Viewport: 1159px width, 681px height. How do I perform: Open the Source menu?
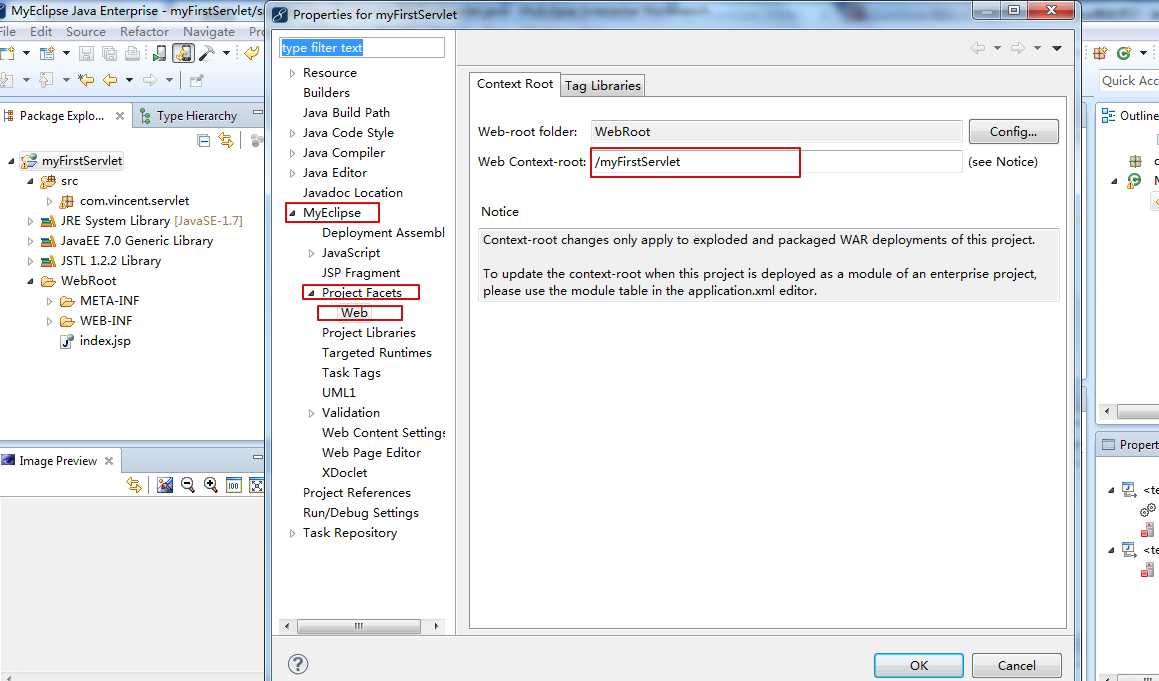(x=86, y=32)
